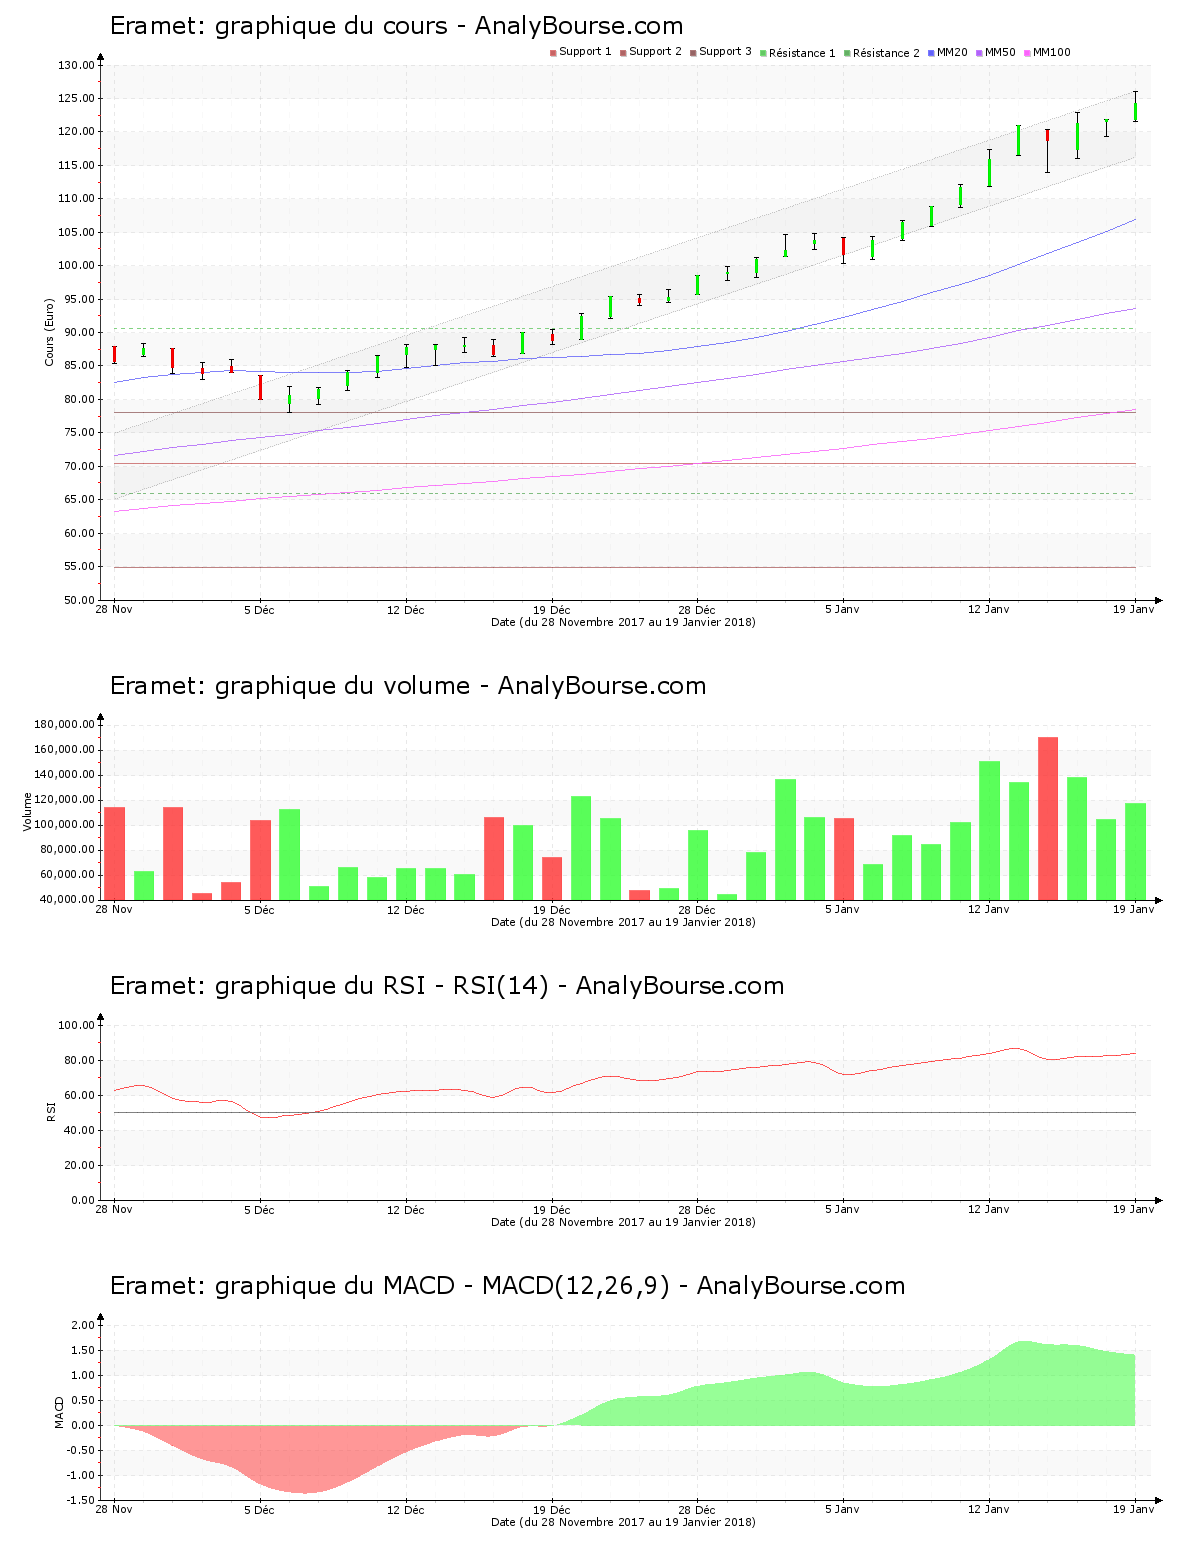The height and width of the screenshot is (1550, 1200).
Task: Click the -1.50 label on MACD axis
Action: (82, 1500)
